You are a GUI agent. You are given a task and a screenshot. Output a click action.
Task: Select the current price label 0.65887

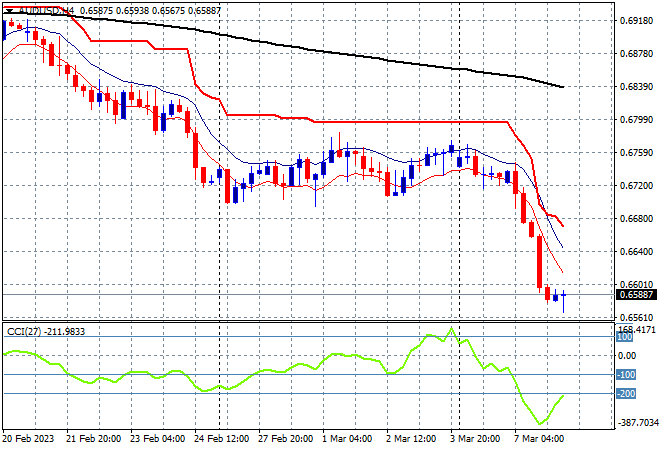tap(636, 295)
